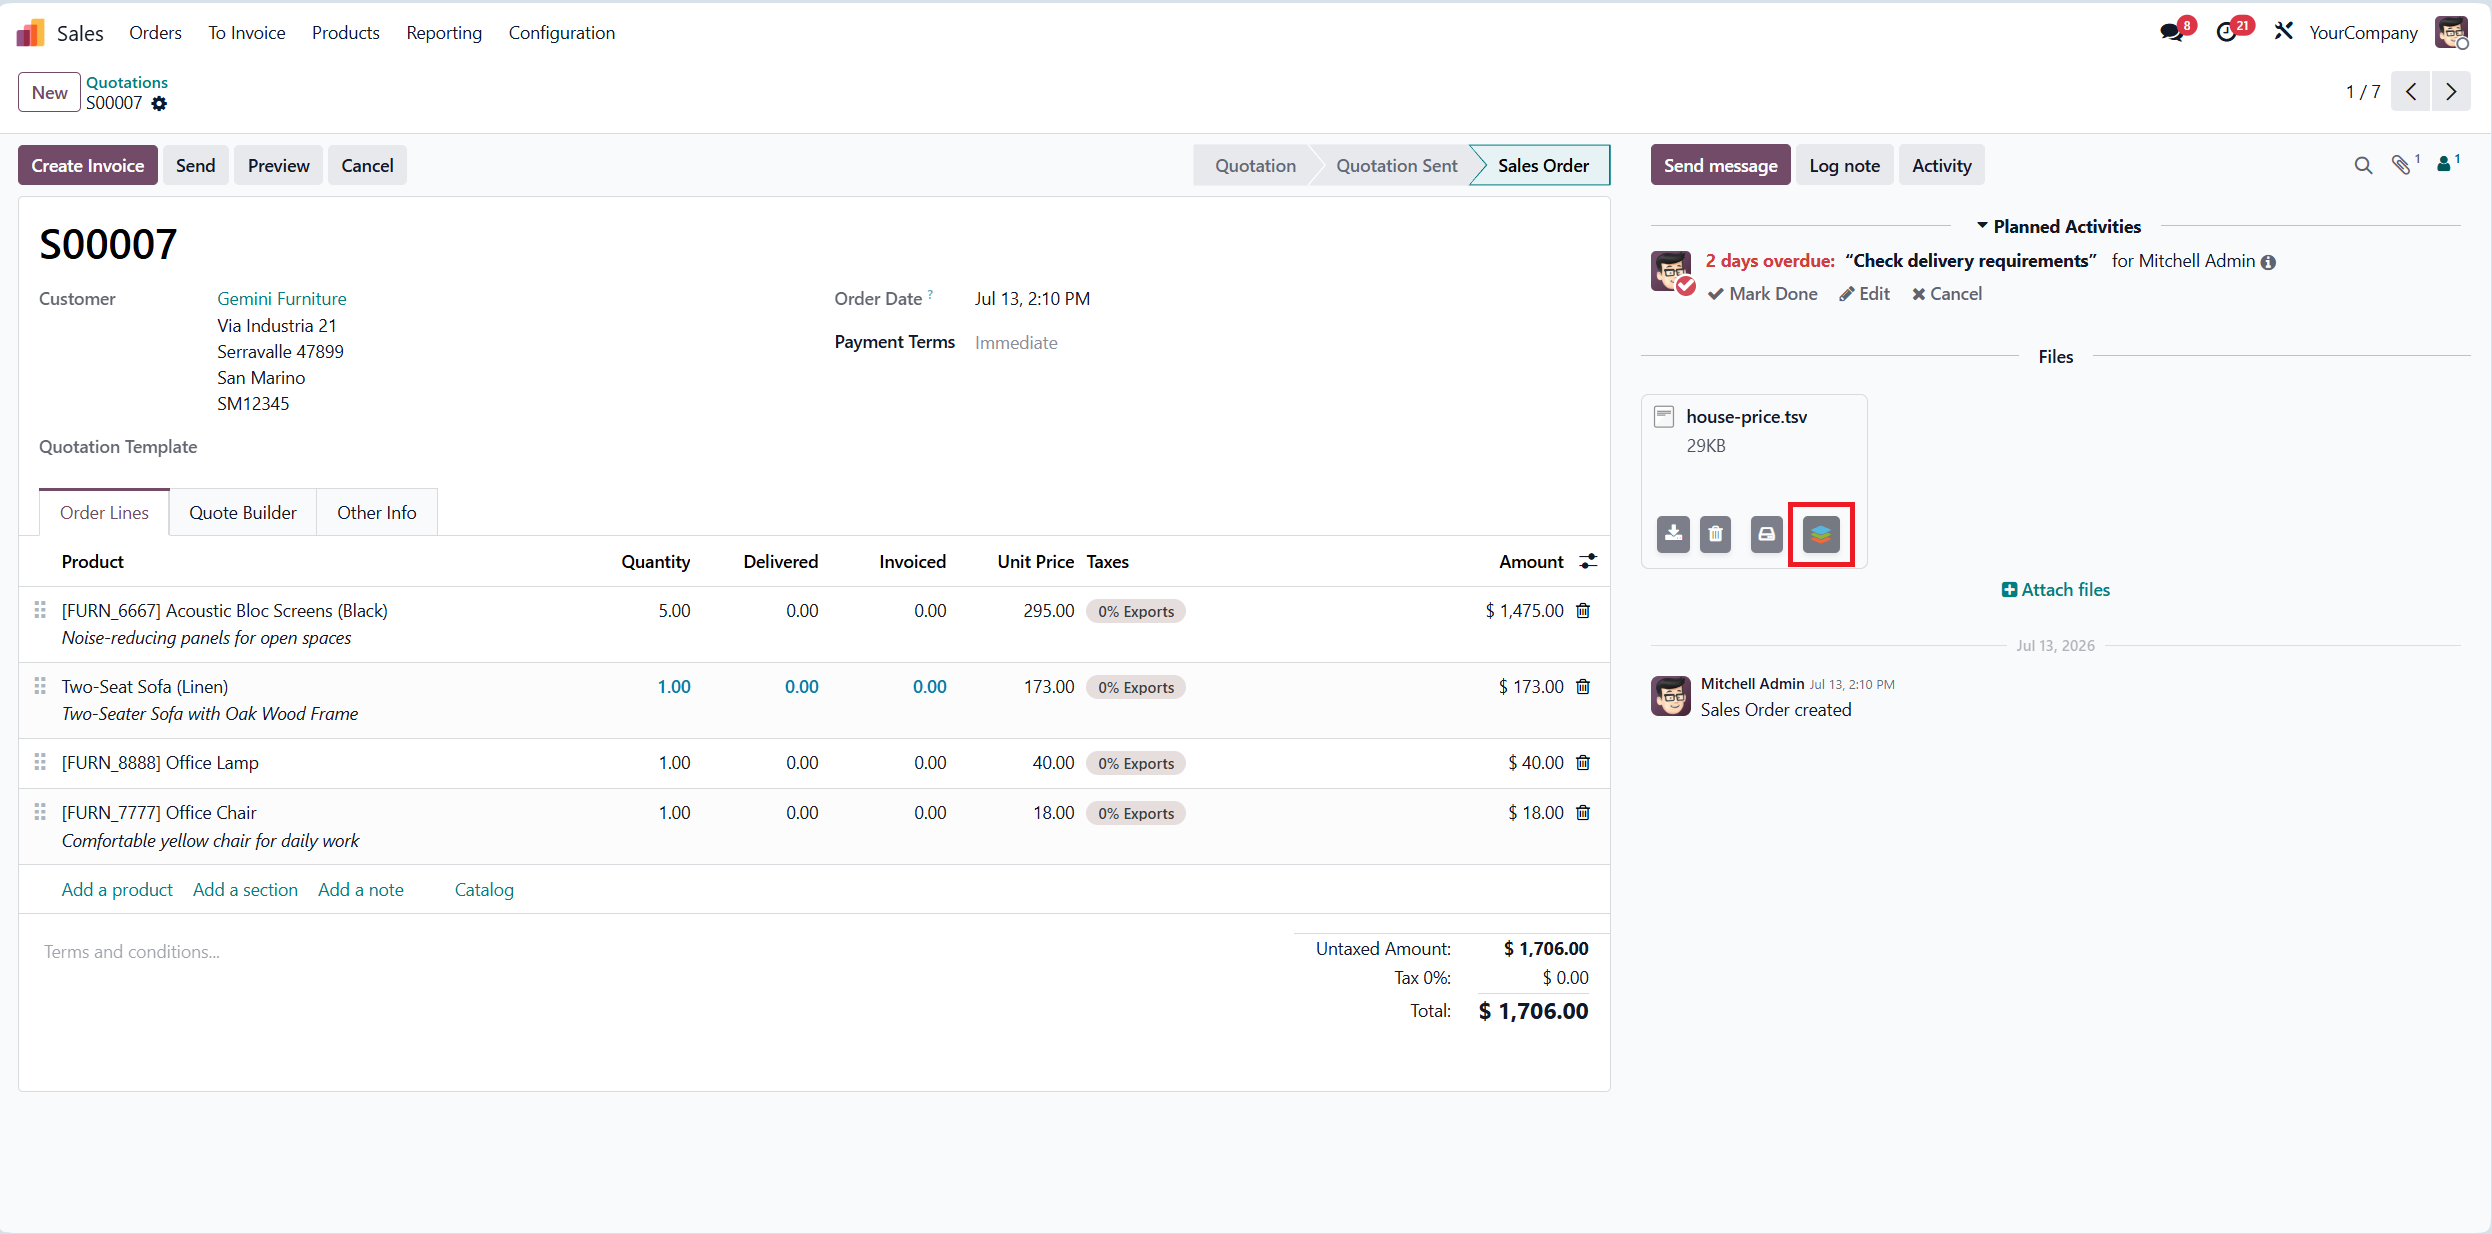Click the Order Date help question mark

pos(930,294)
